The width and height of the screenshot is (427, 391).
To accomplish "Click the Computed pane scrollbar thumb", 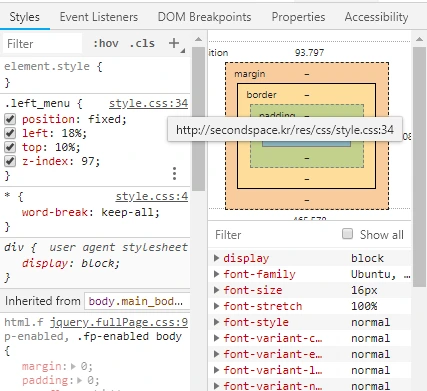I will 419,166.
